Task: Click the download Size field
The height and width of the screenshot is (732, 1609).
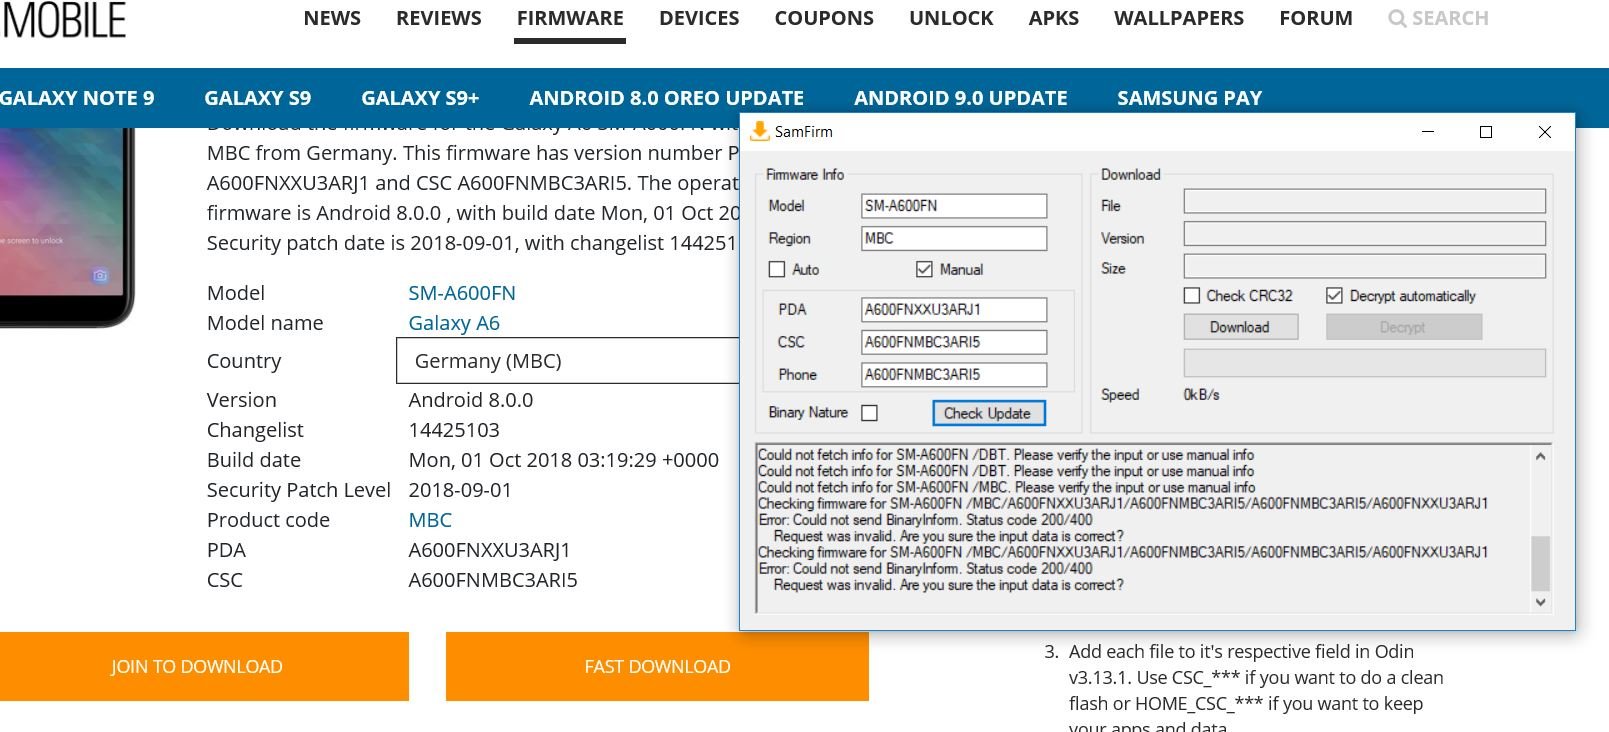Action: tap(1365, 266)
